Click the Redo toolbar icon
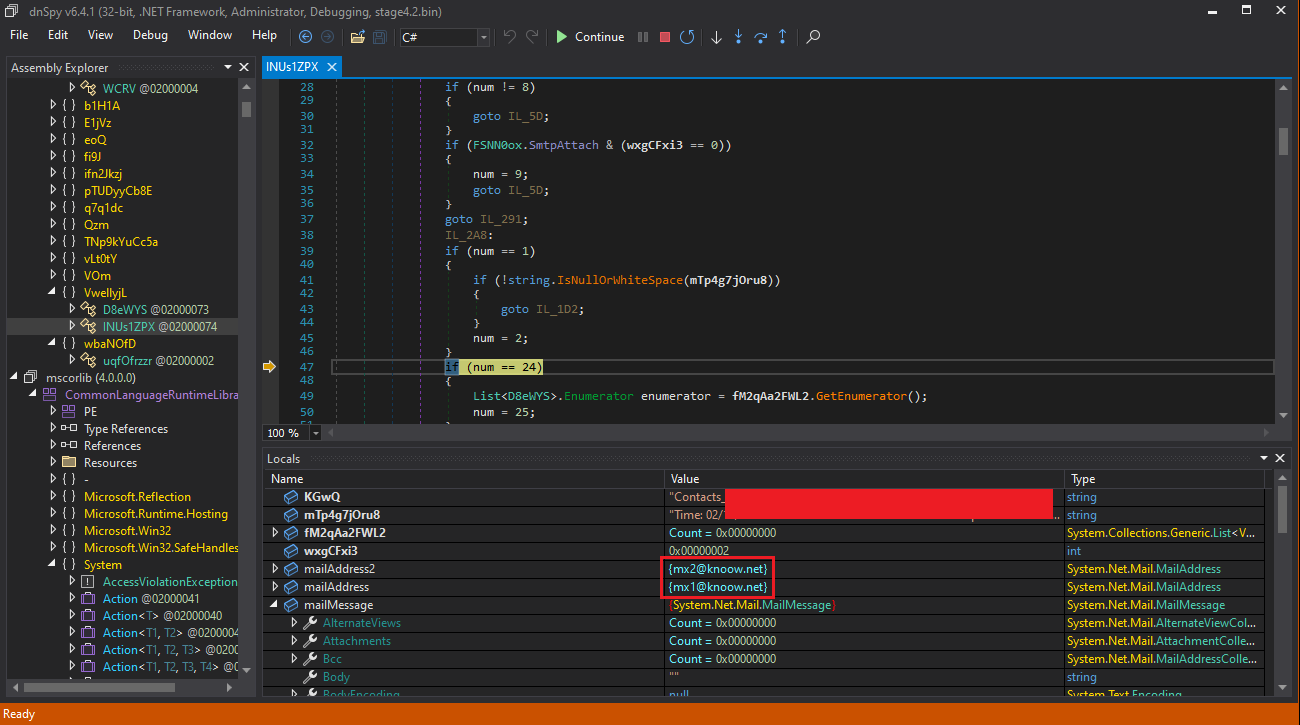The image size is (1300, 725). pyautogui.click(x=532, y=37)
